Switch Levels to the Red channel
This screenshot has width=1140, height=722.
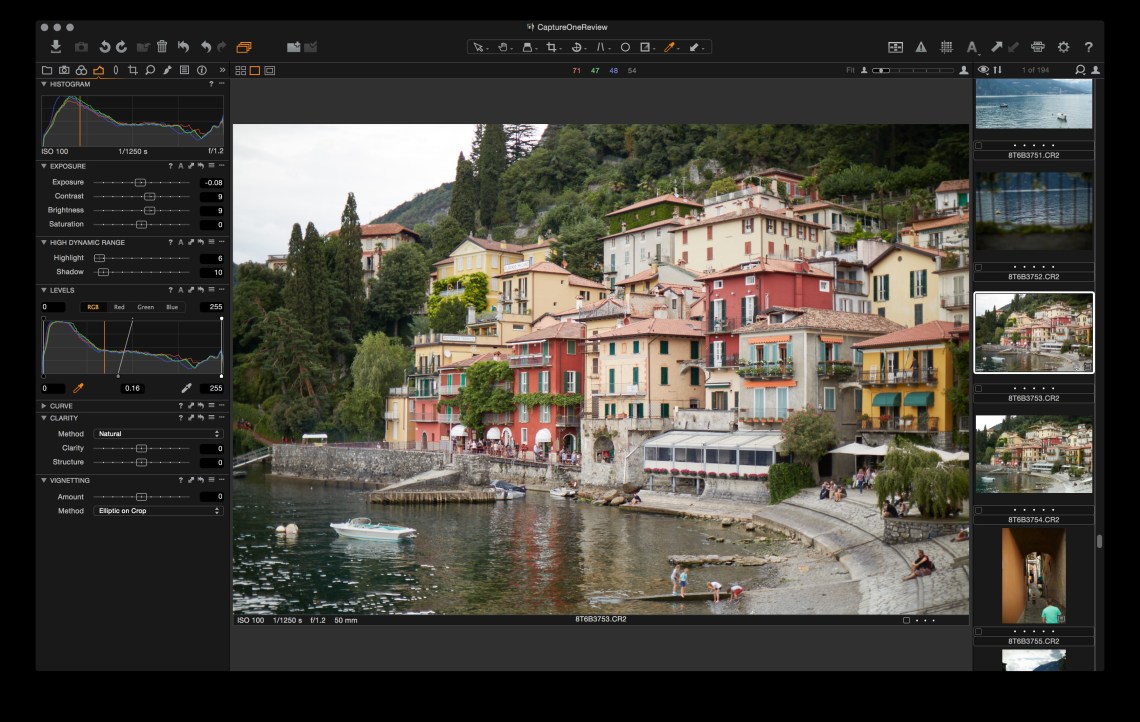119,307
